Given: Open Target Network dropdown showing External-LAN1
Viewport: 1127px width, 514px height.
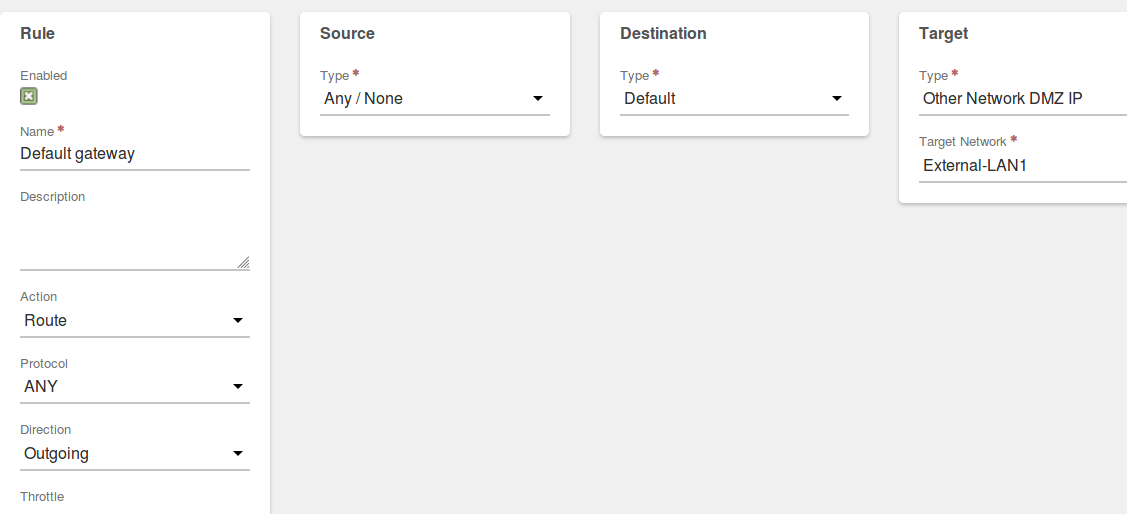Looking at the screenshot, I should [x=1023, y=165].
